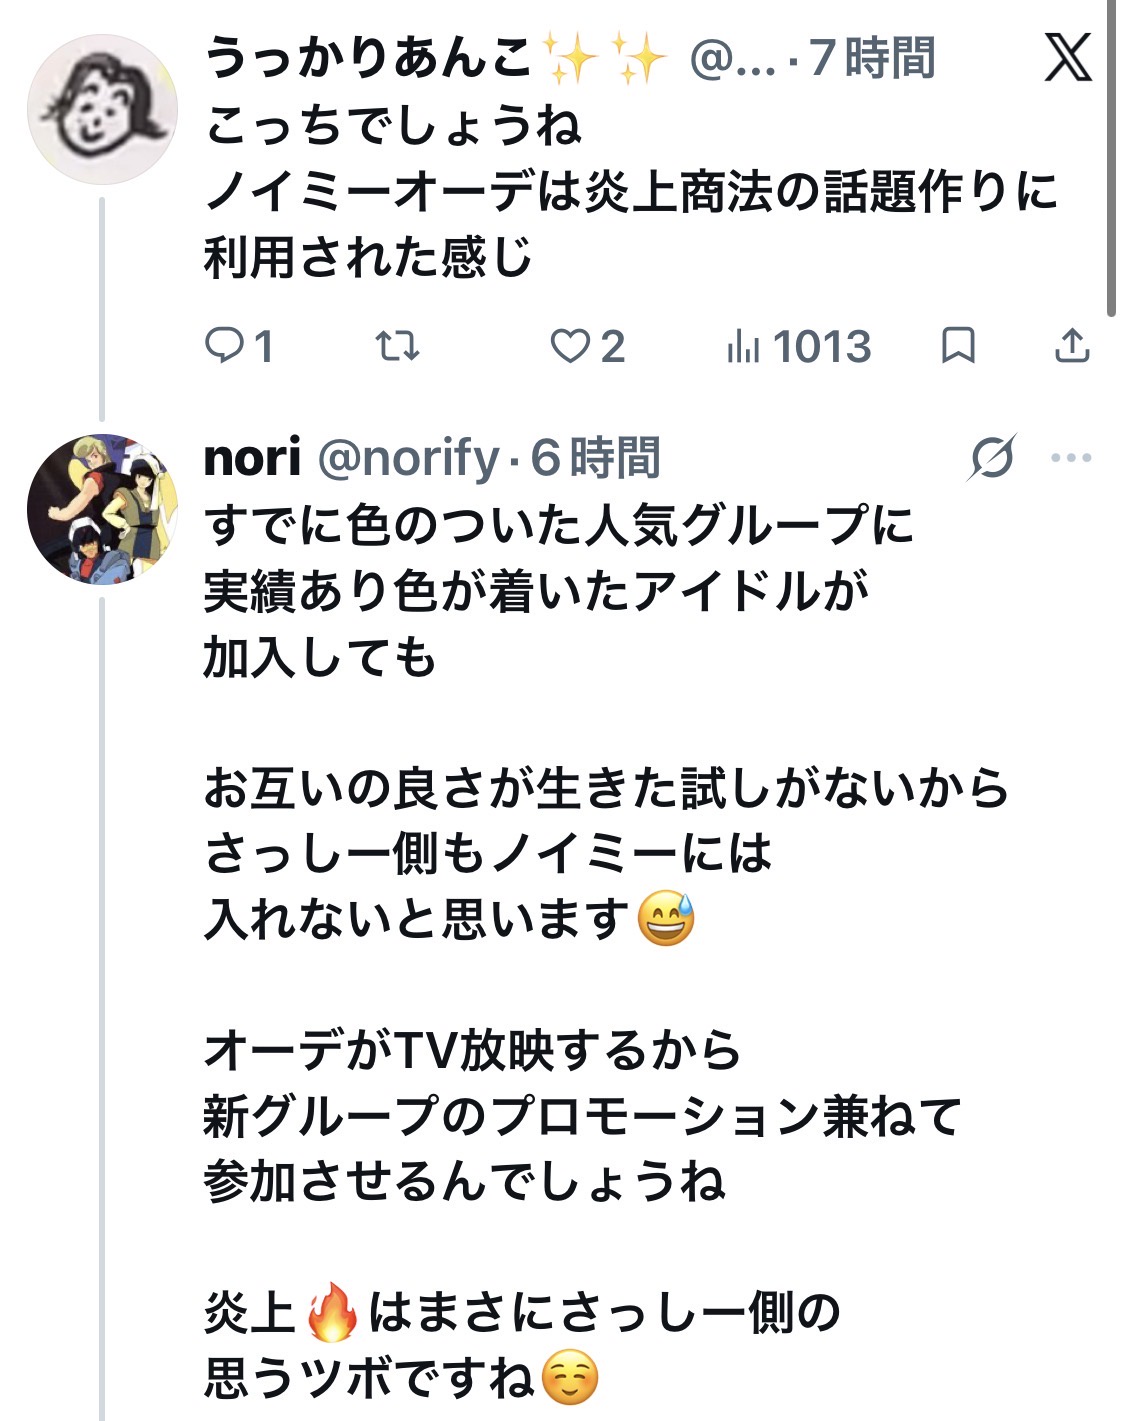
Task: Repost うっかりあんこ's tweet
Action: [x=397, y=346]
